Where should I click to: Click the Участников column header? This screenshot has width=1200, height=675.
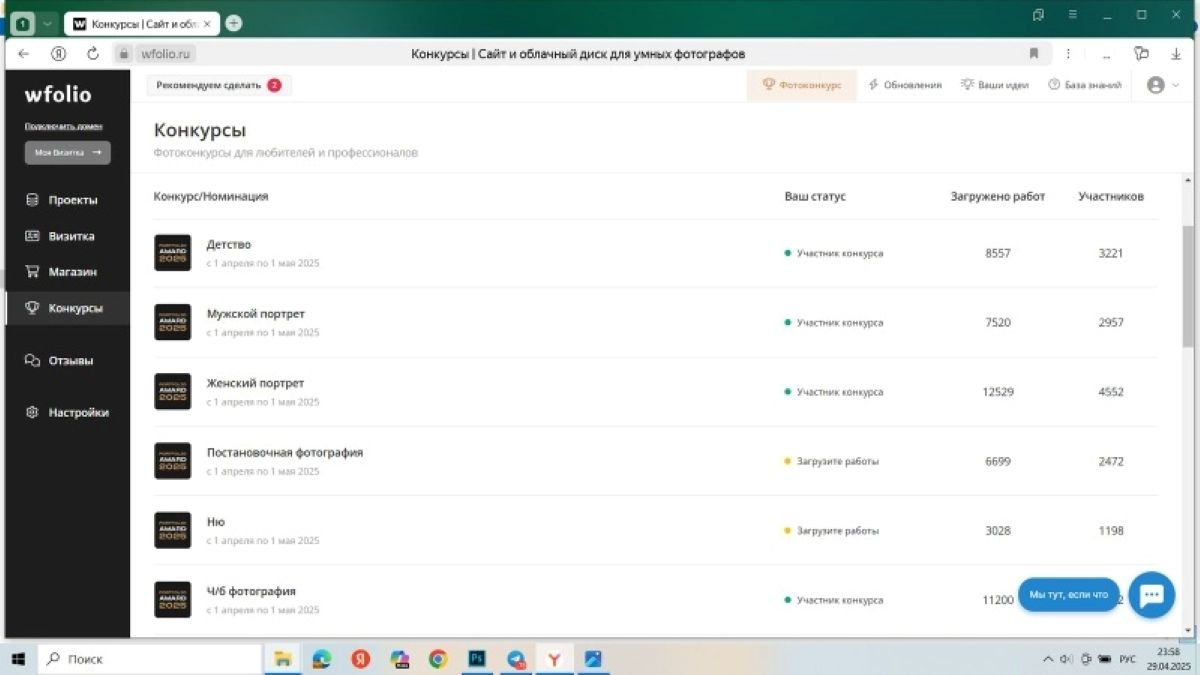1111,197
